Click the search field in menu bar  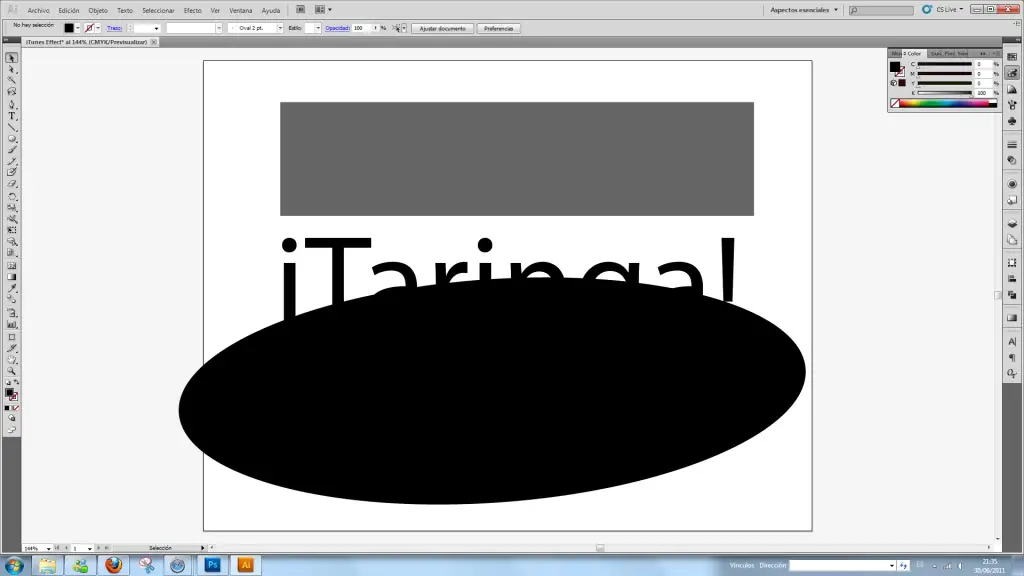coord(881,10)
